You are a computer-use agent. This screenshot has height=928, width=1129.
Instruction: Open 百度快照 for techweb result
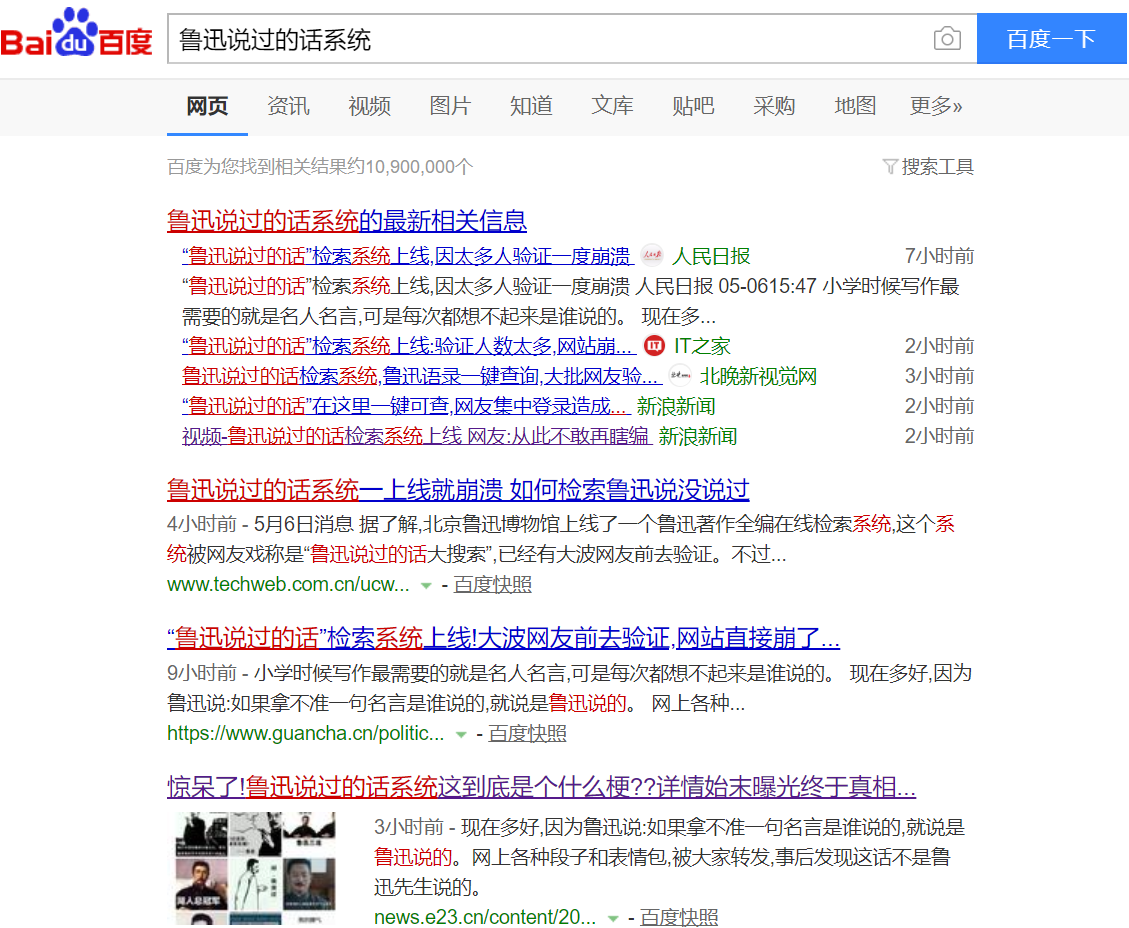click(492, 585)
